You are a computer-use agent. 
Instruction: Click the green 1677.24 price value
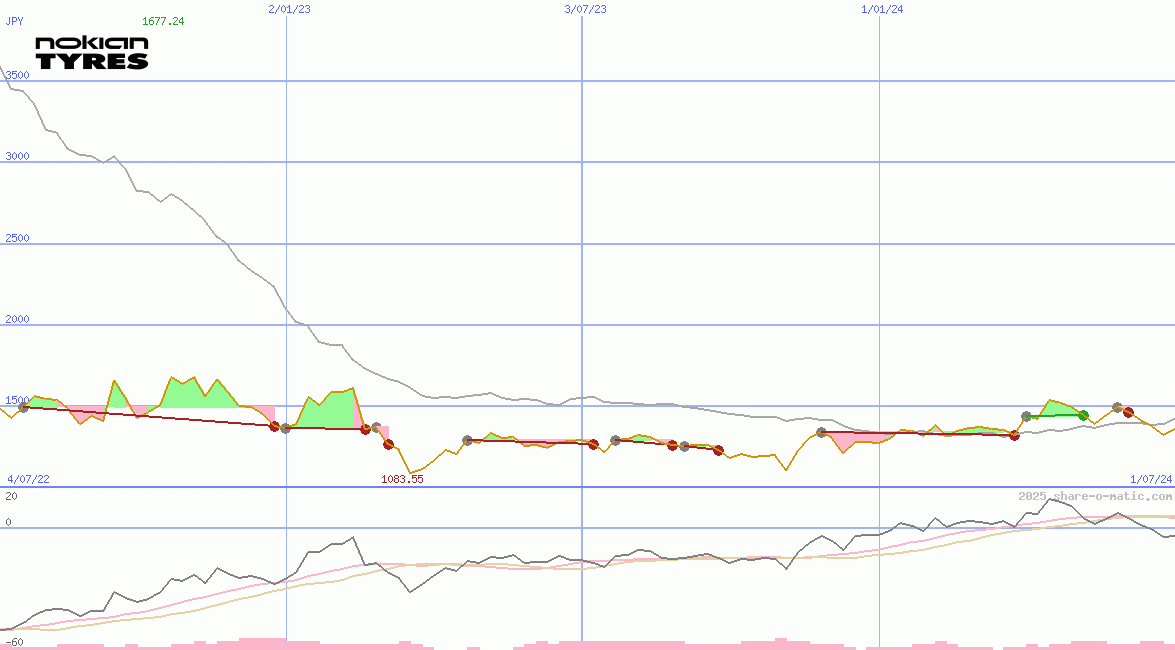(163, 21)
